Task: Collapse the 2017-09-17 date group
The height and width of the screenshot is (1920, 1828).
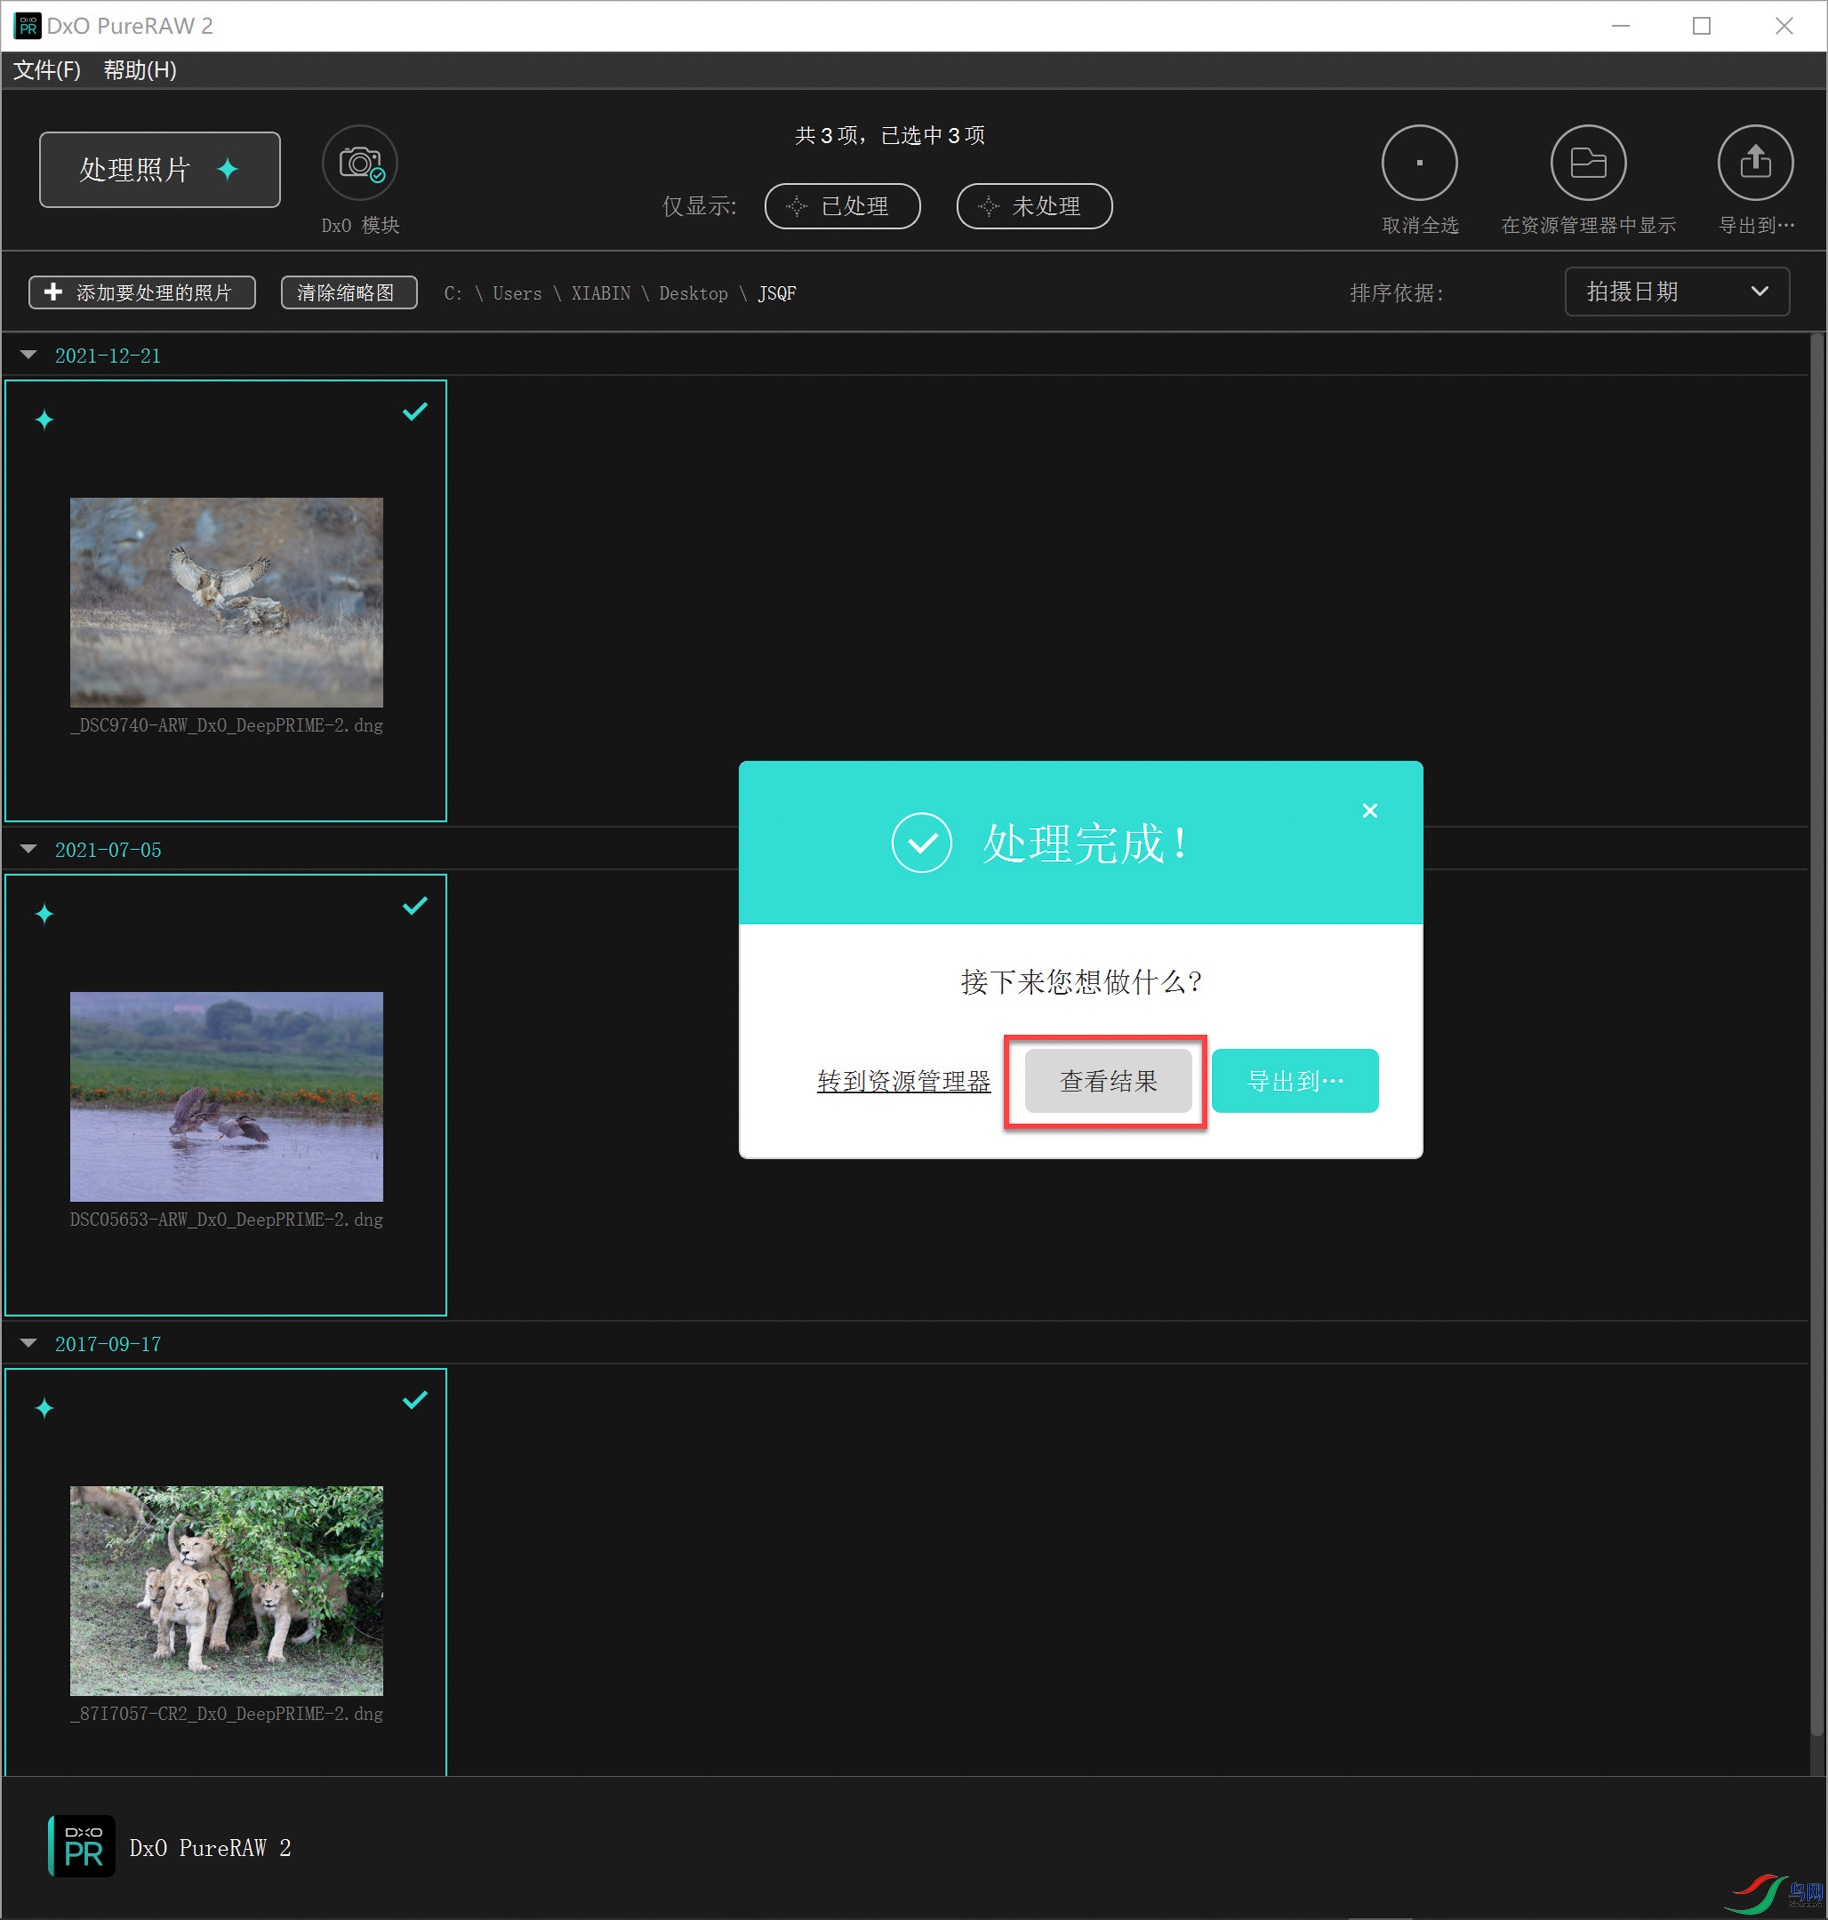Action: (29, 1343)
